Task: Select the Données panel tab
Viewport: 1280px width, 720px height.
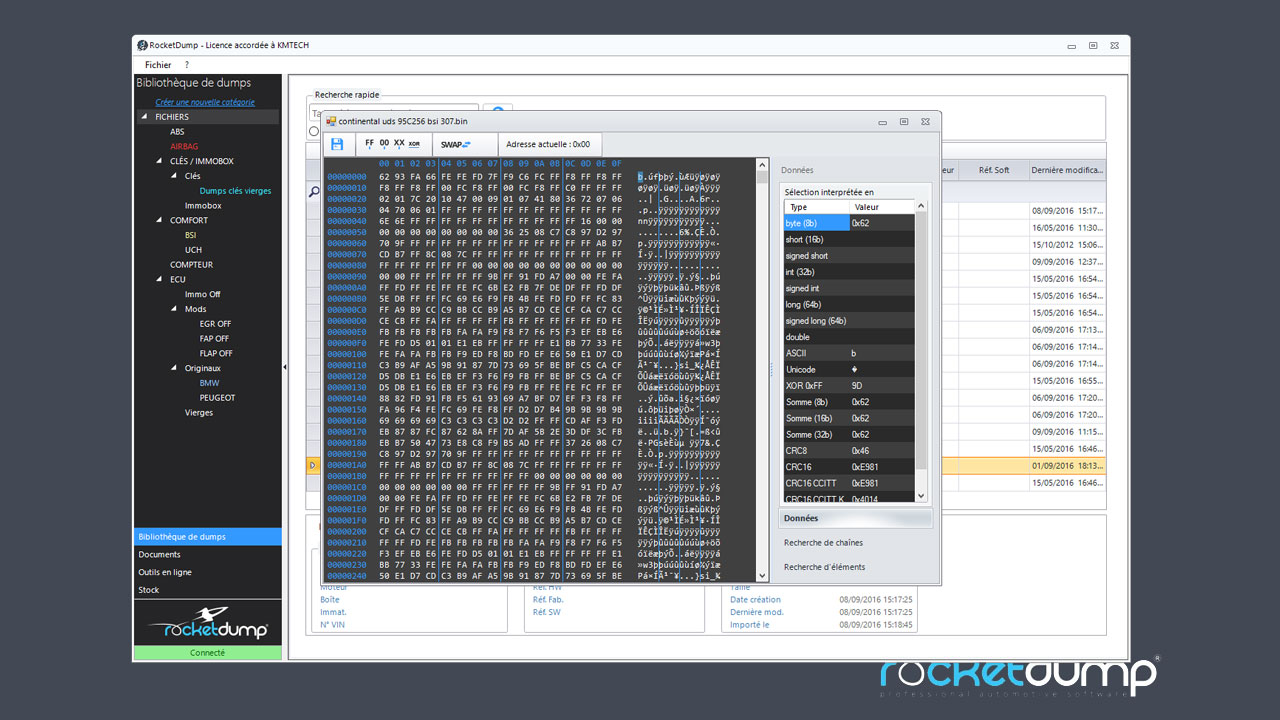Action: [855, 519]
